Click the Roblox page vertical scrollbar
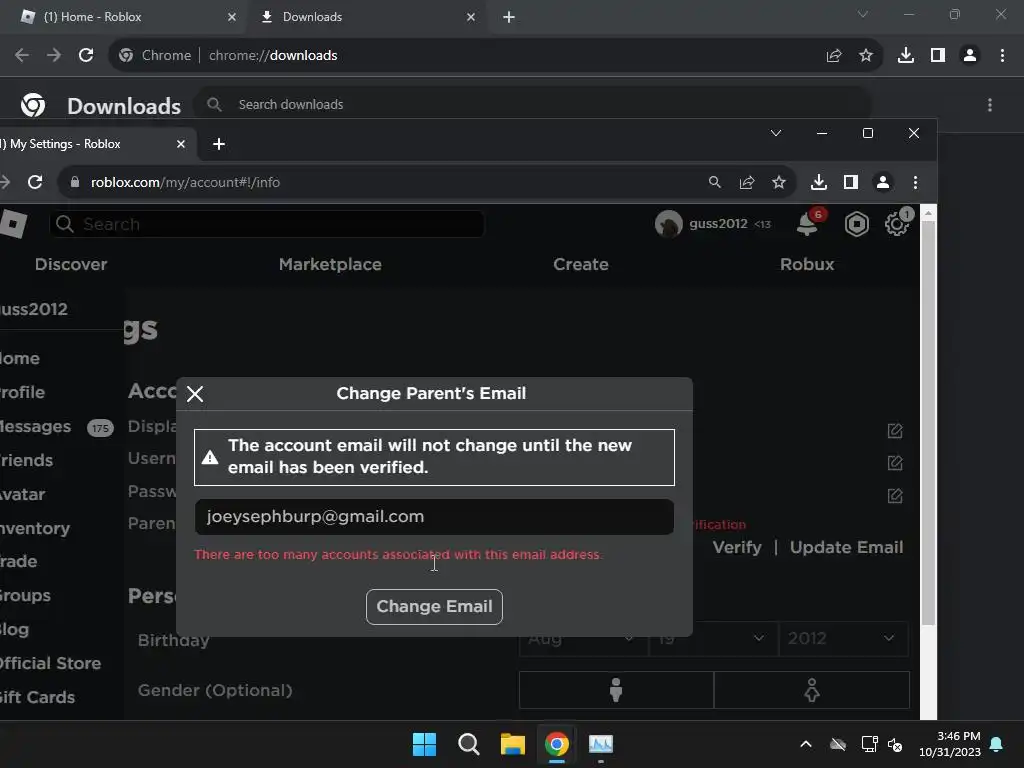 tap(928, 424)
